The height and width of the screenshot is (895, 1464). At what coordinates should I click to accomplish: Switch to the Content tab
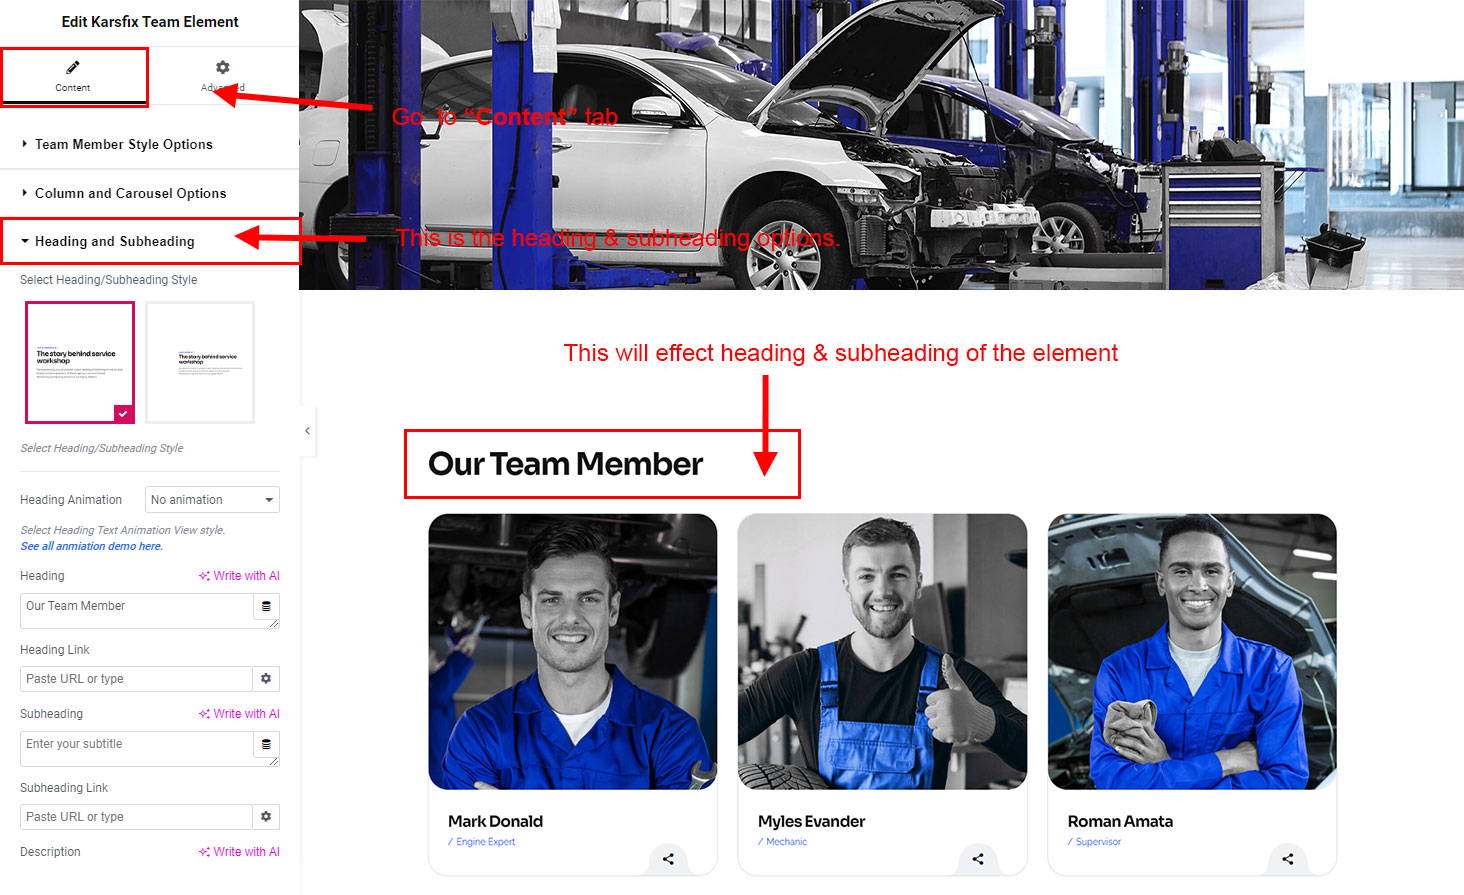(73, 76)
